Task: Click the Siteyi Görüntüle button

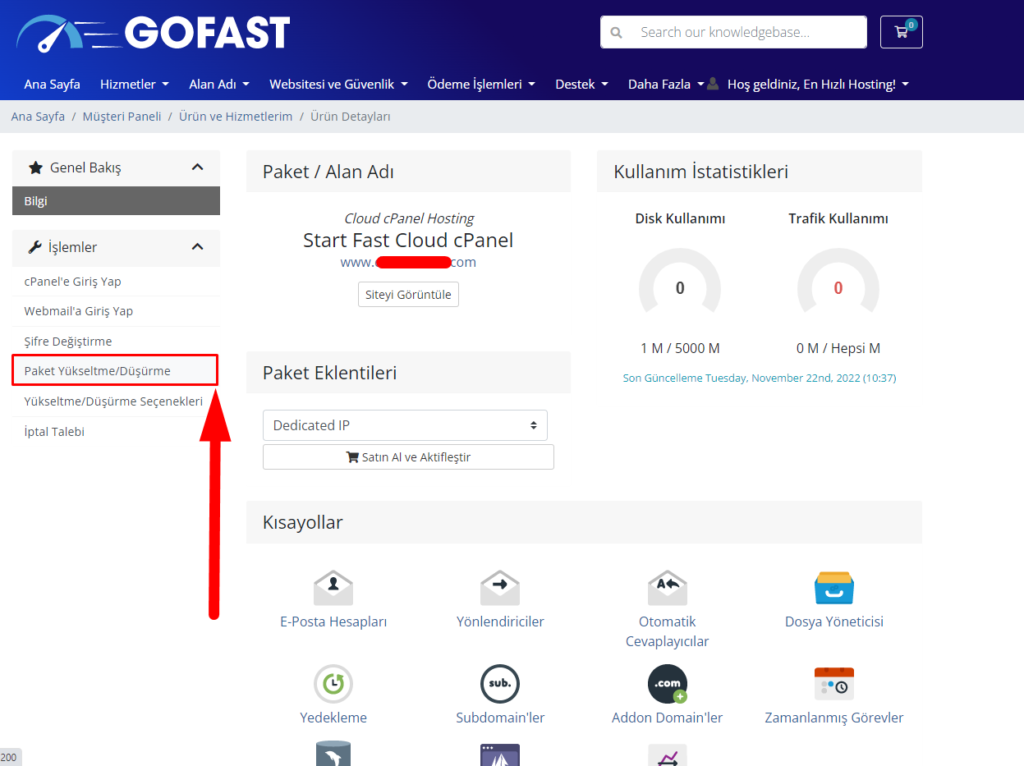Action: click(408, 294)
